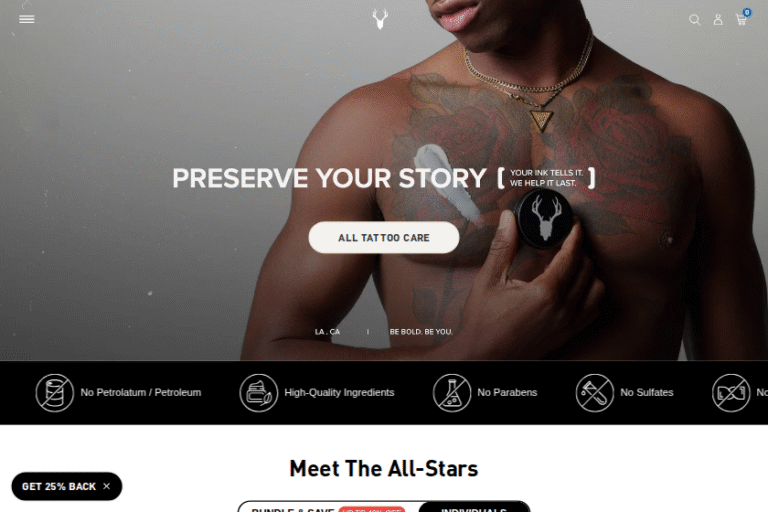Open the search magnifier icon
The width and height of the screenshot is (768, 512).
point(695,20)
